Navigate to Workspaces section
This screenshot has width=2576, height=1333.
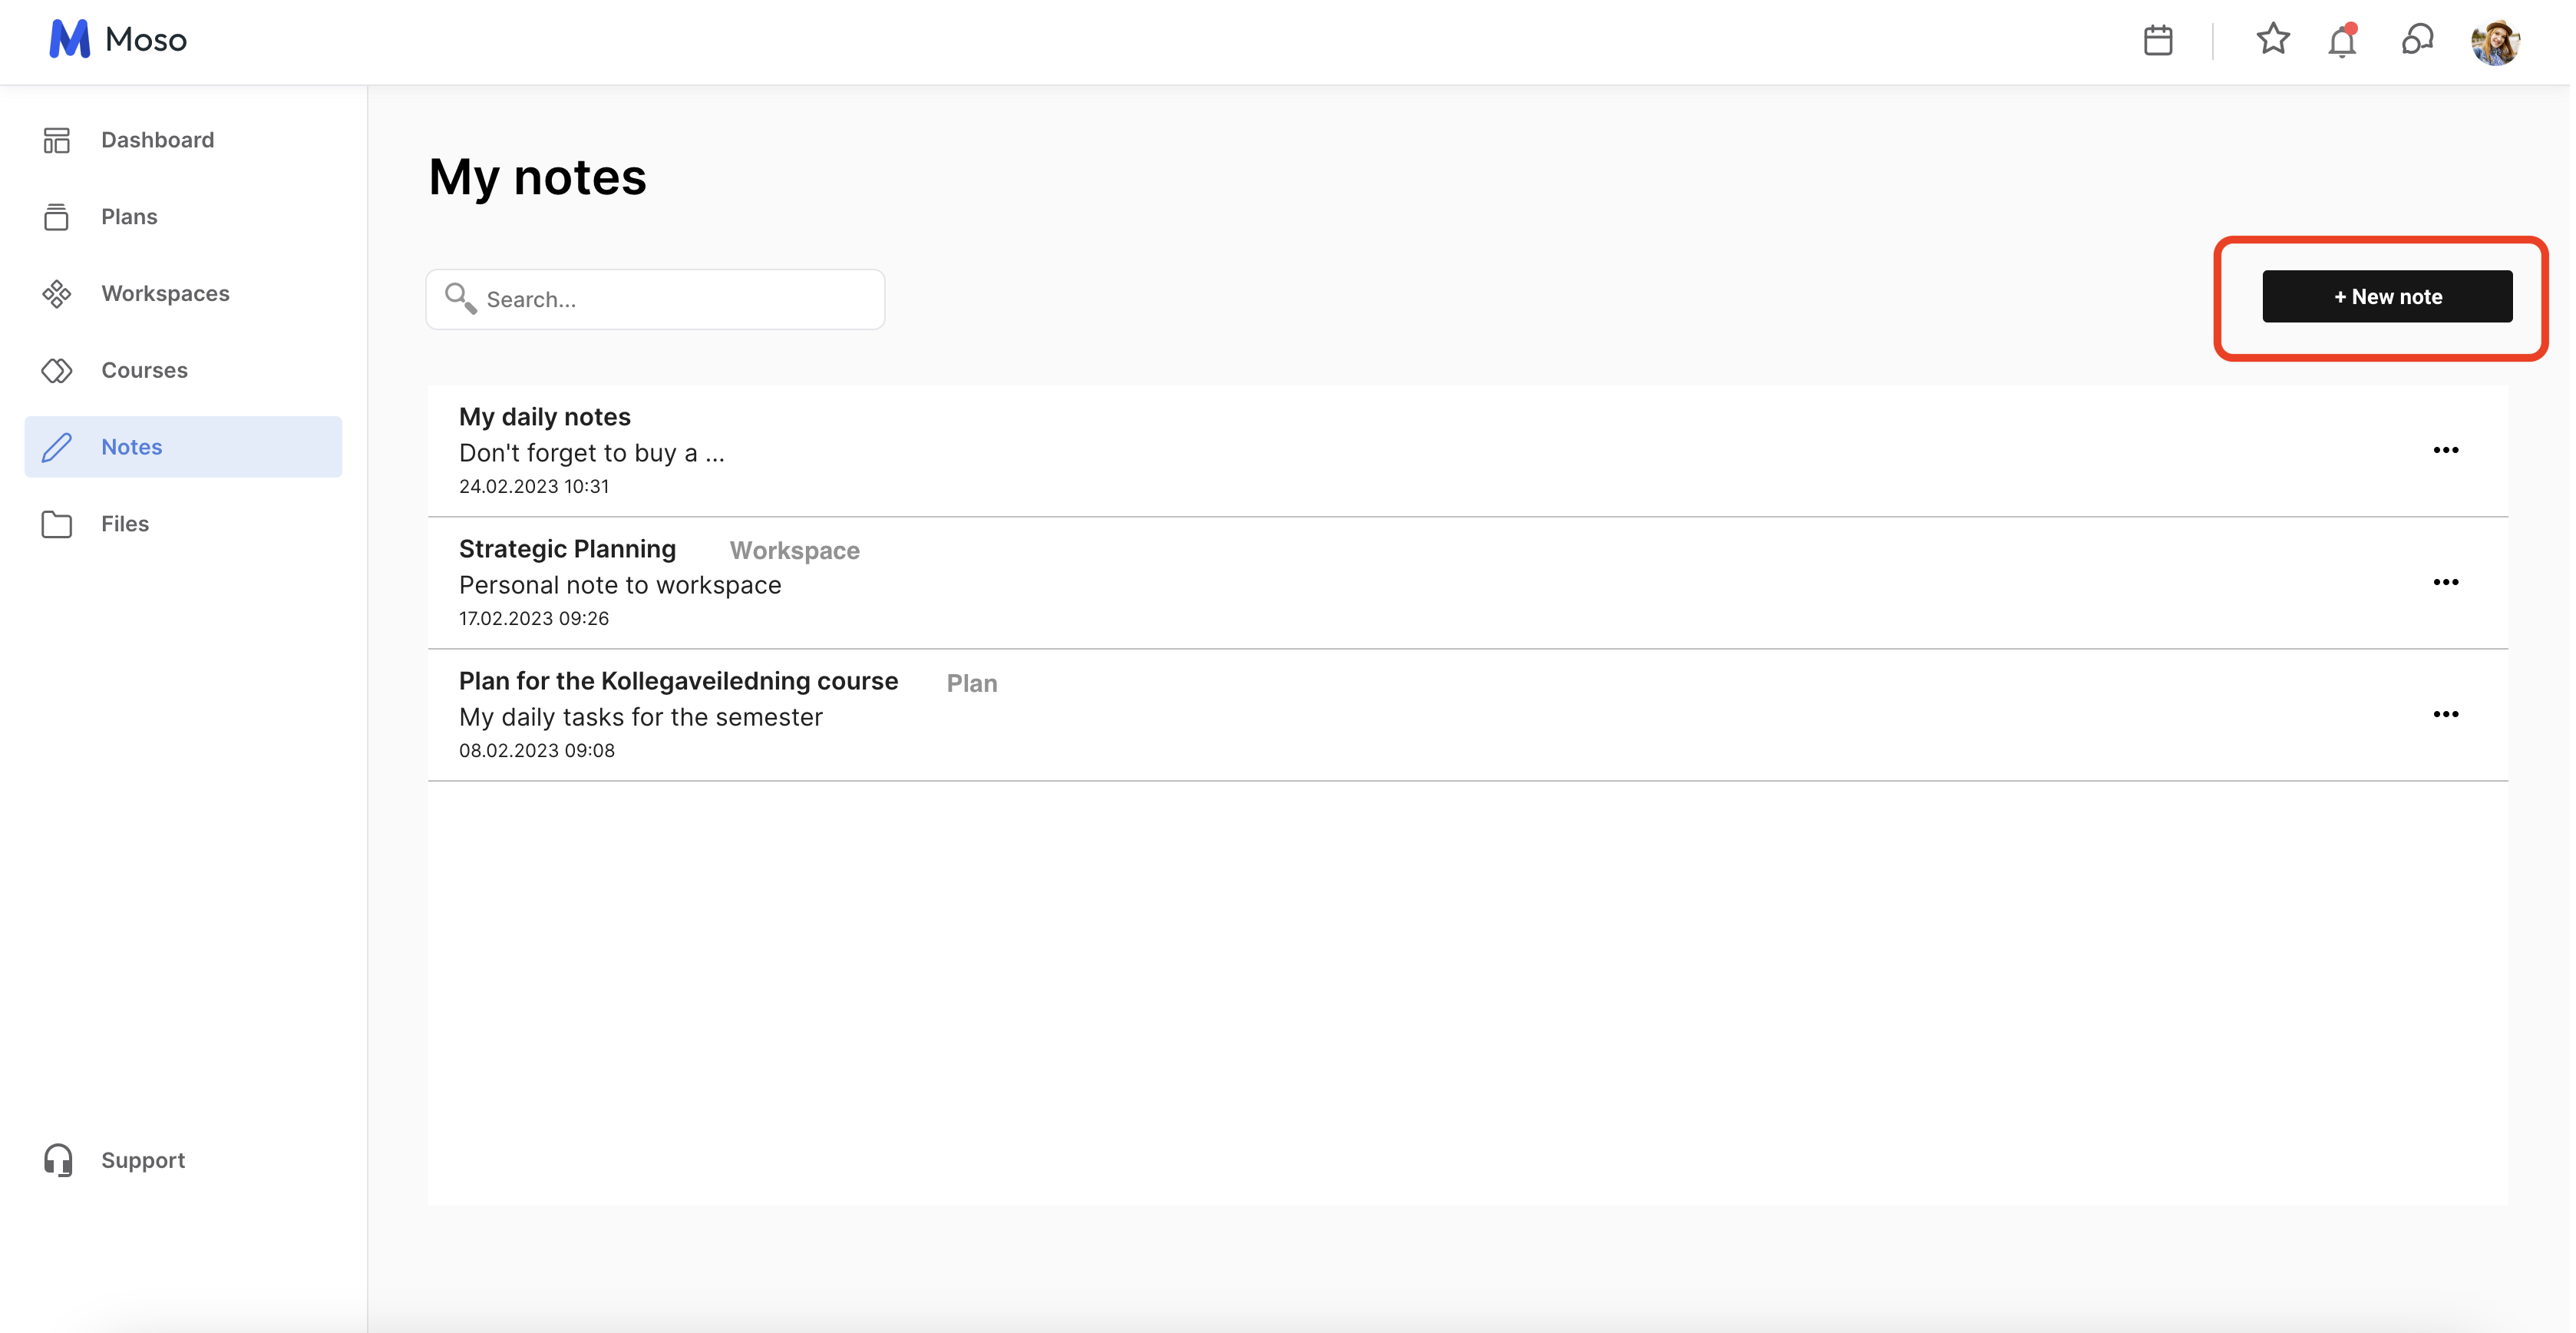[x=165, y=293]
